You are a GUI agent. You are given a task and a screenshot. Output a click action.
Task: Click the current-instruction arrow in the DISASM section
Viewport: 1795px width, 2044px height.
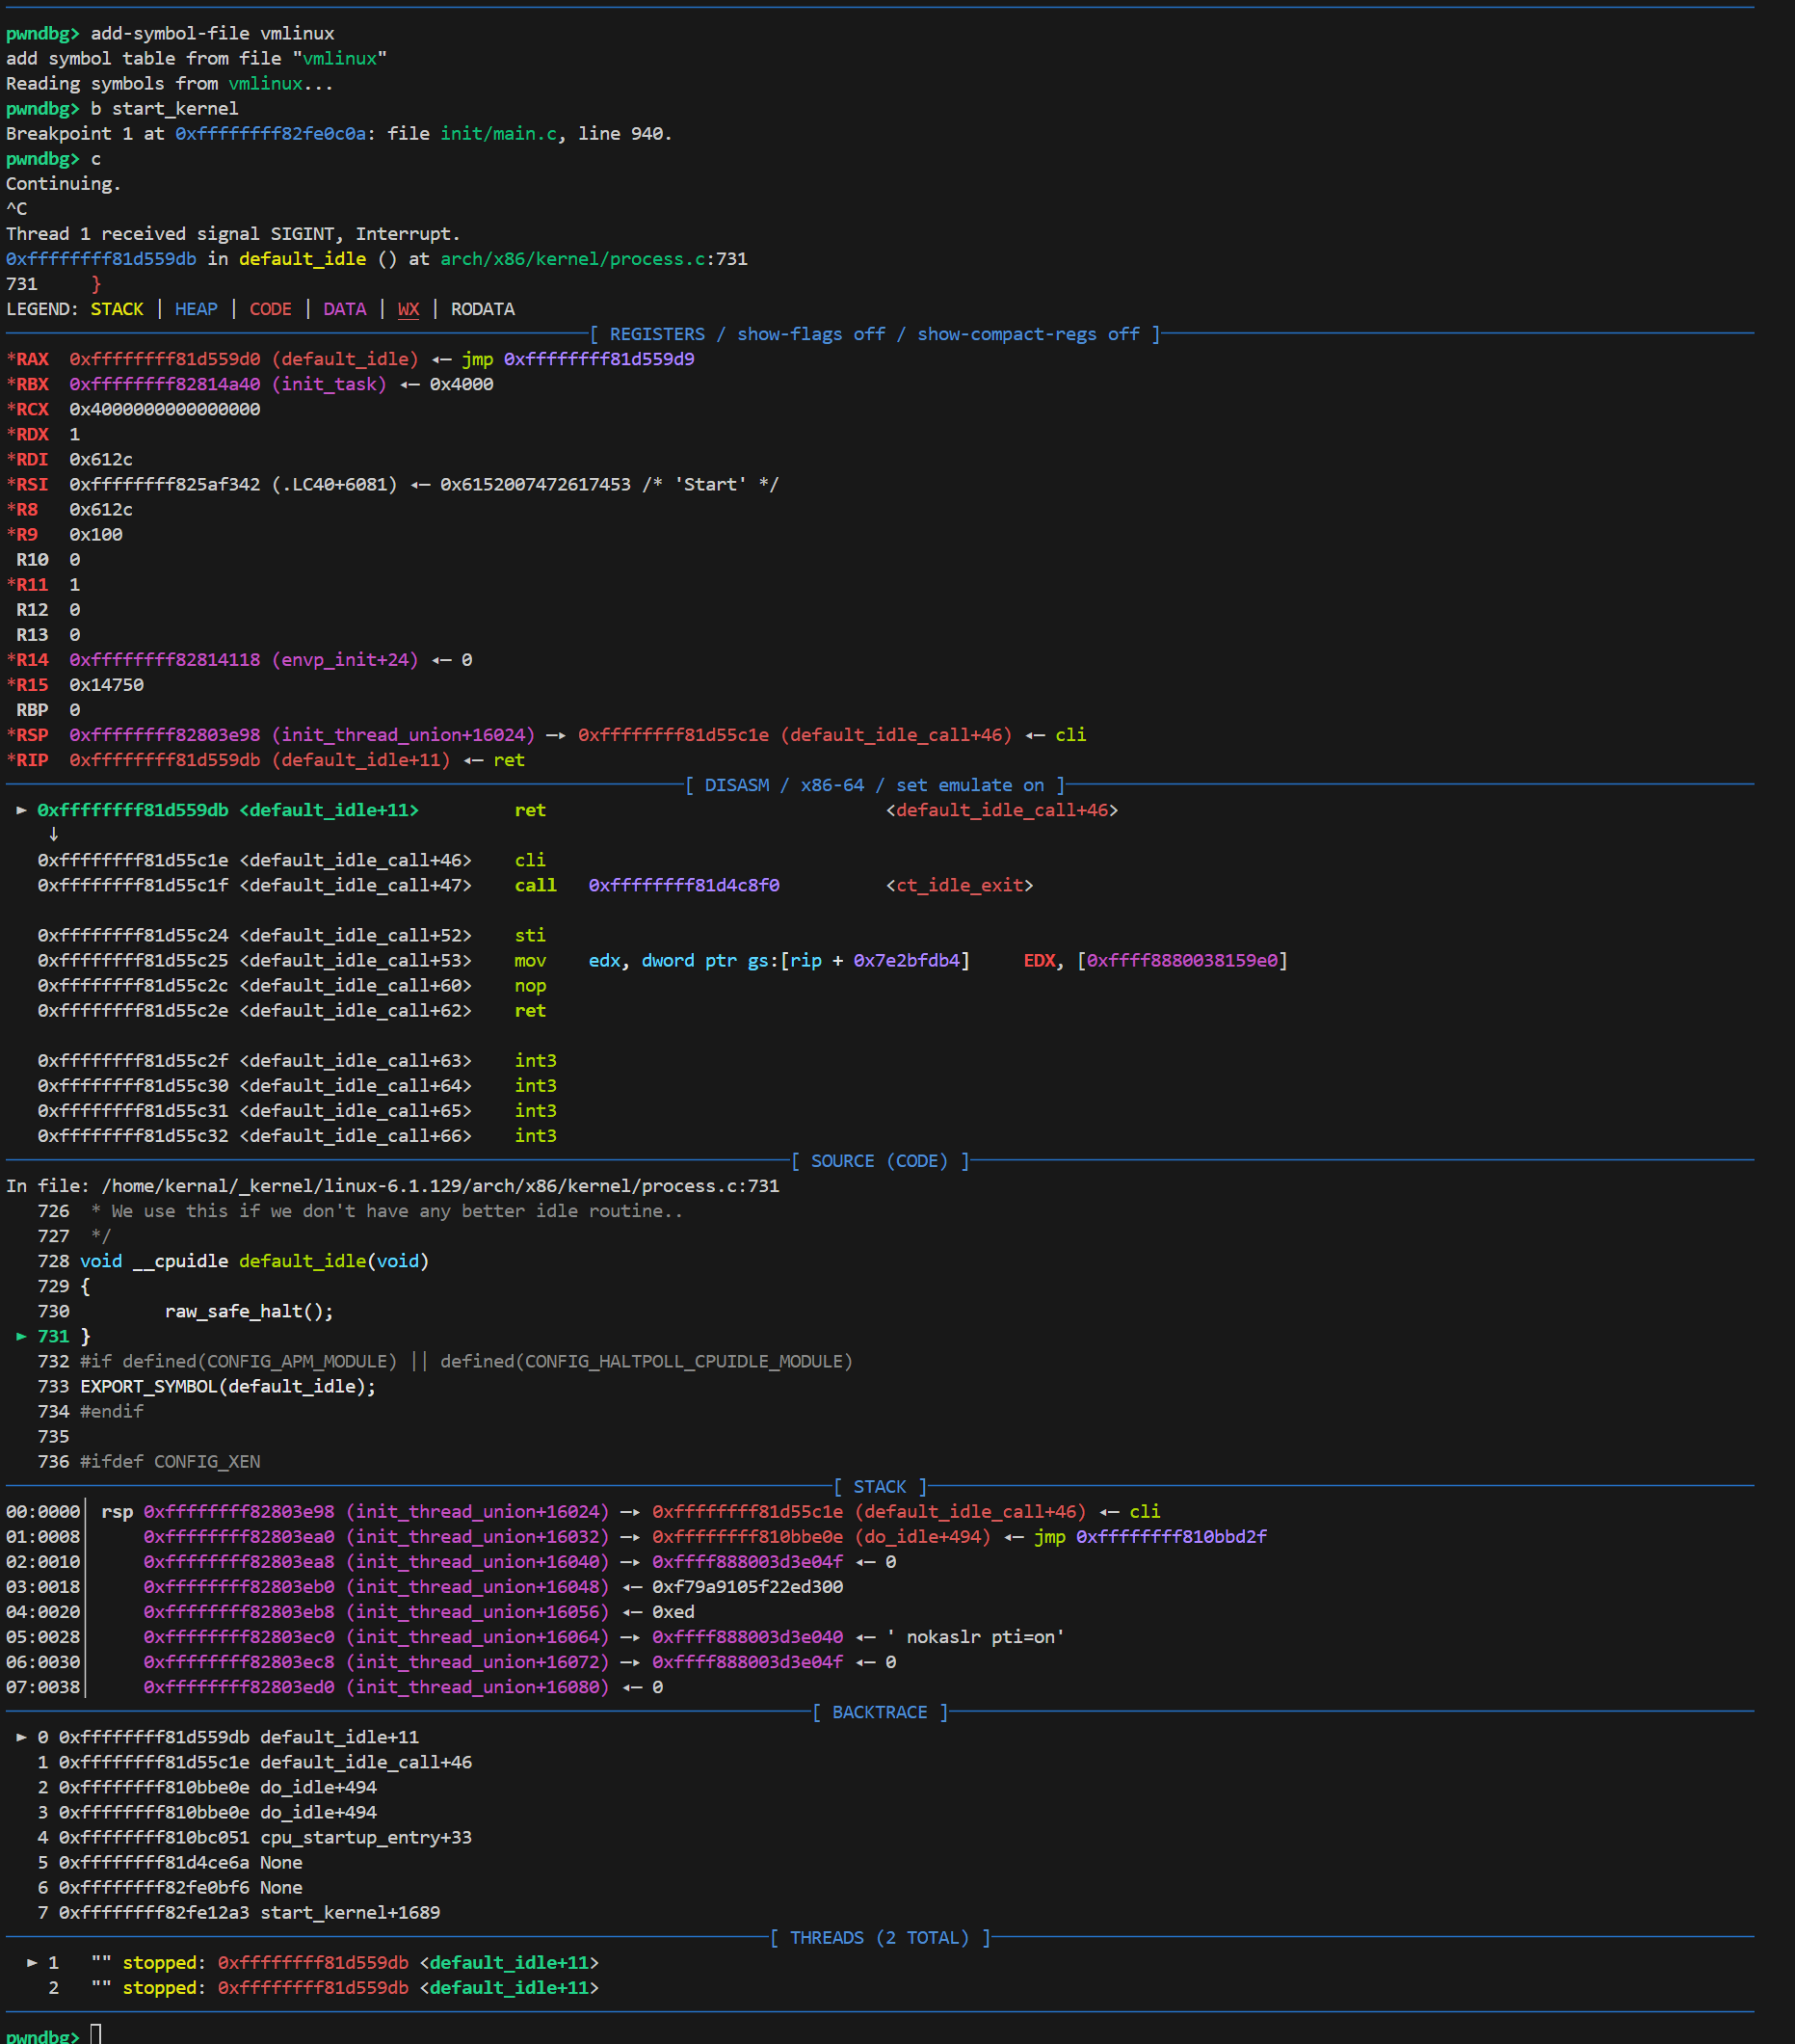pos(21,810)
